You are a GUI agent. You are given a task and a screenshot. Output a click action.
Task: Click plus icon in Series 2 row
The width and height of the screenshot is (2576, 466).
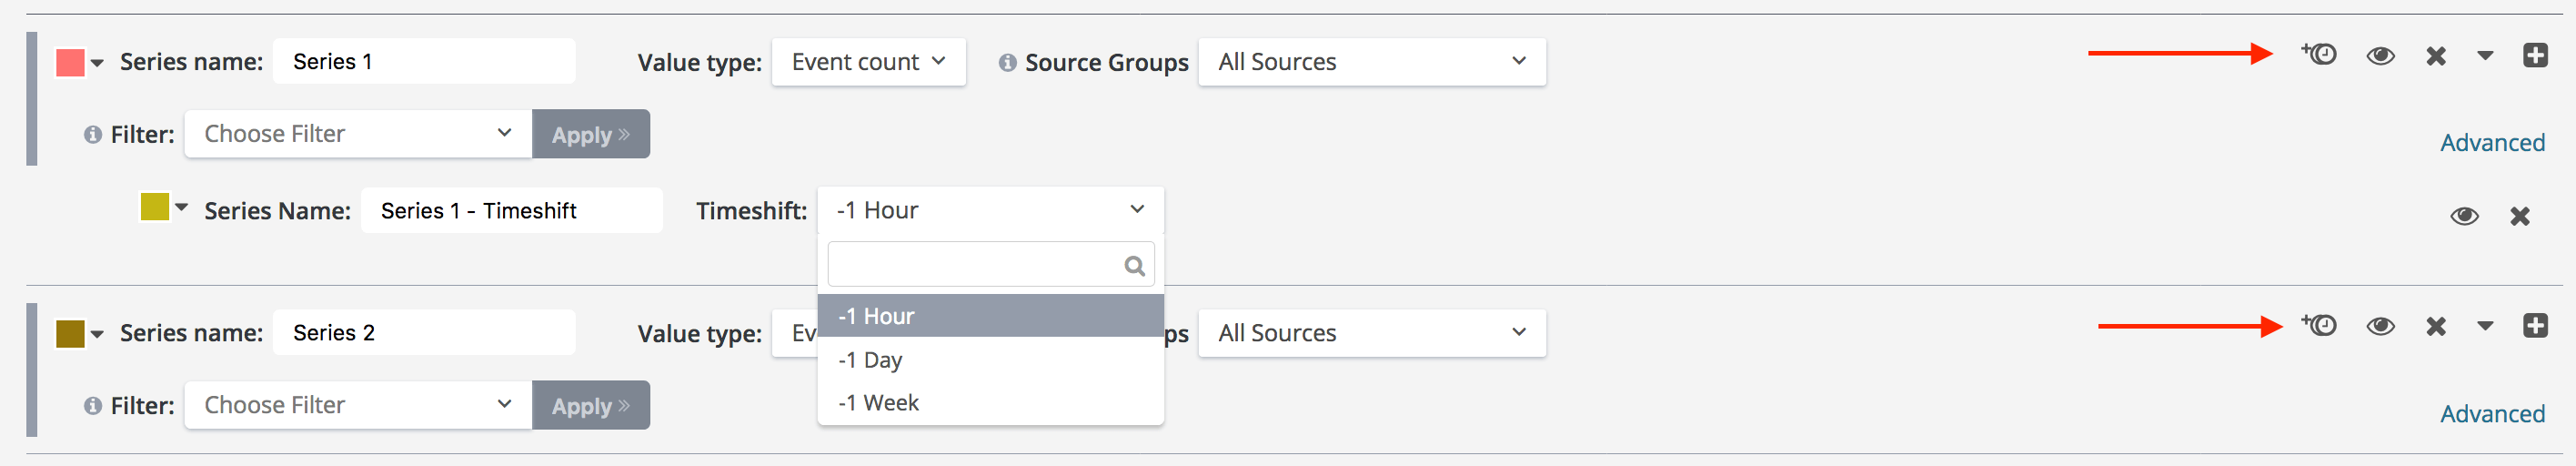[x=2534, y=326]
